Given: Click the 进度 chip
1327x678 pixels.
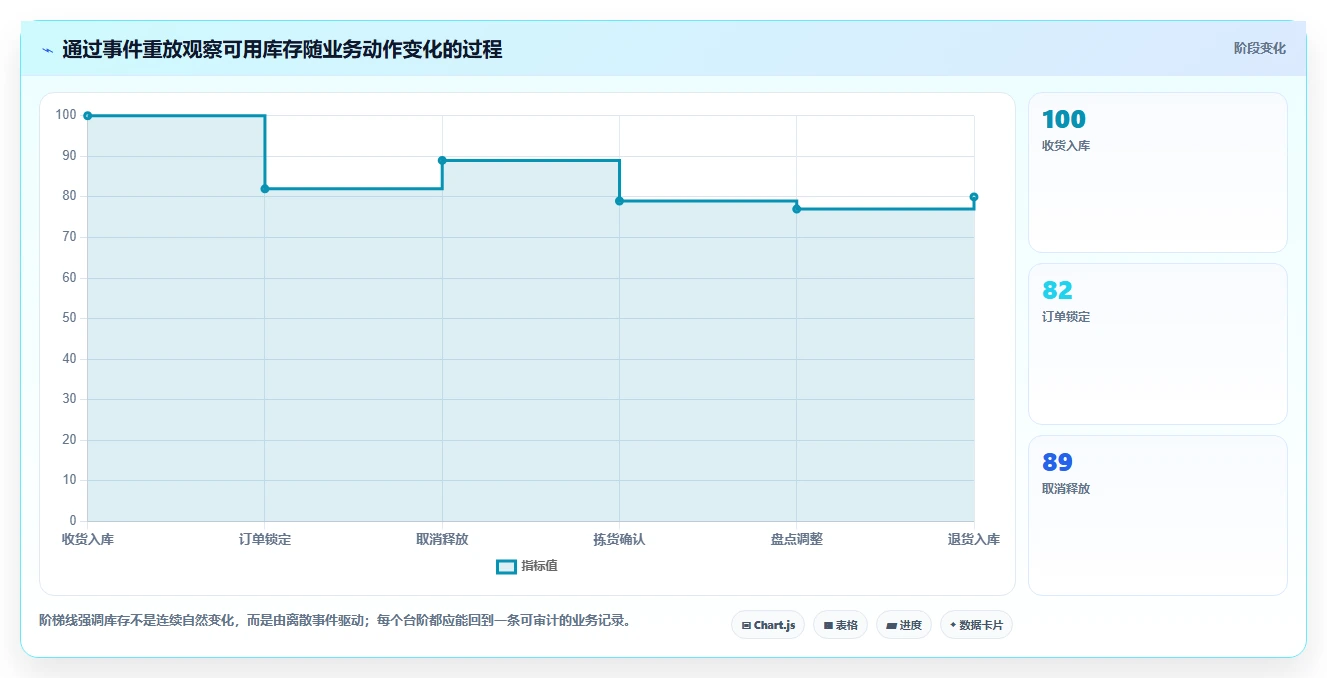Looking at the screenshot, I should coord(904,625).
